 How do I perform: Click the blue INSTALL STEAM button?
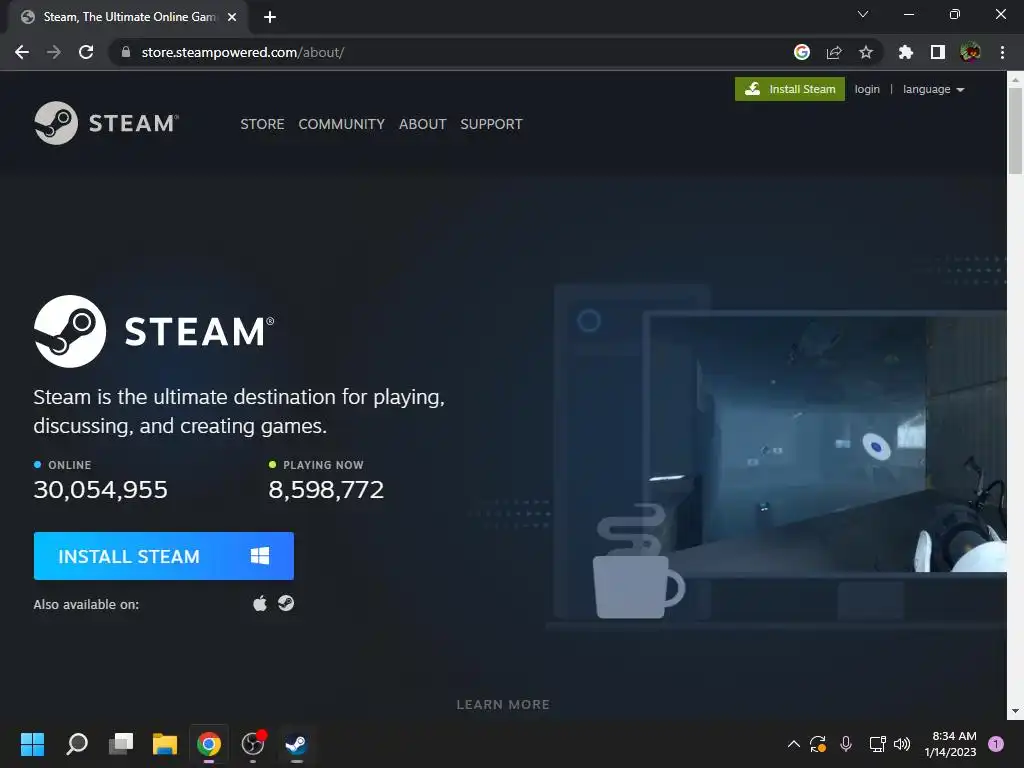pyautogui.click(x=164, y=556)
